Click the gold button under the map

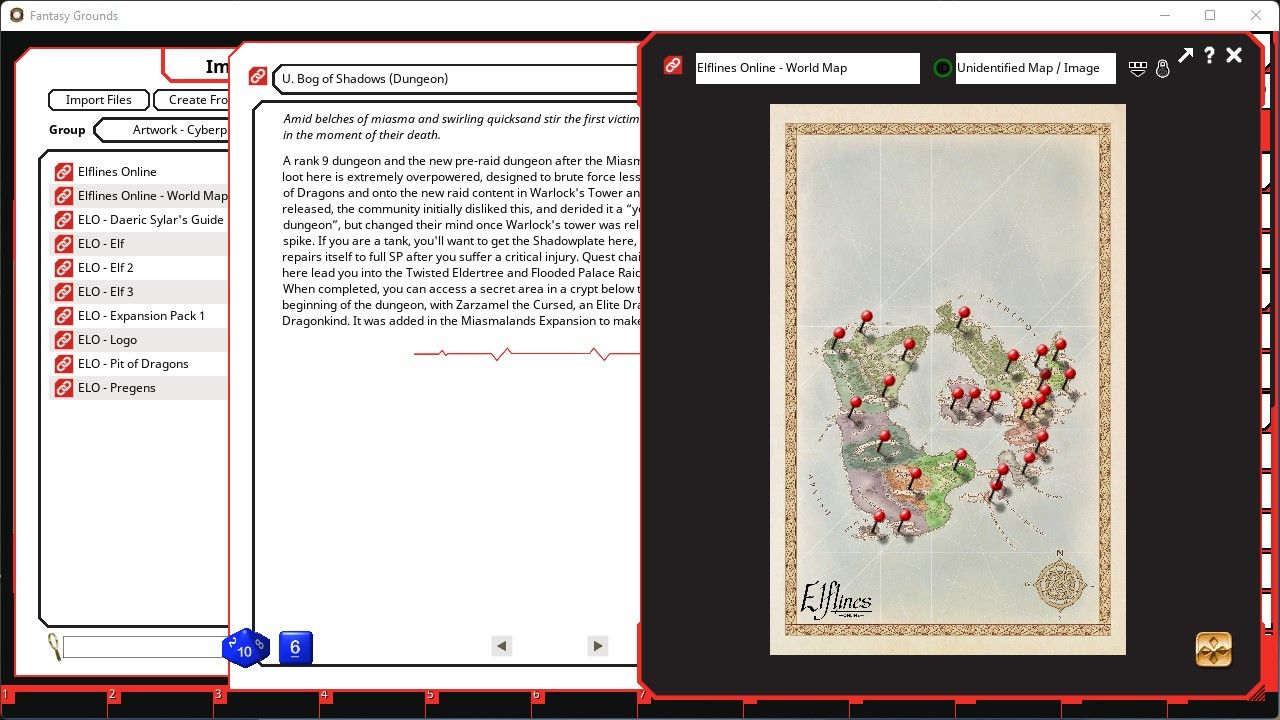coord(1213,650)
